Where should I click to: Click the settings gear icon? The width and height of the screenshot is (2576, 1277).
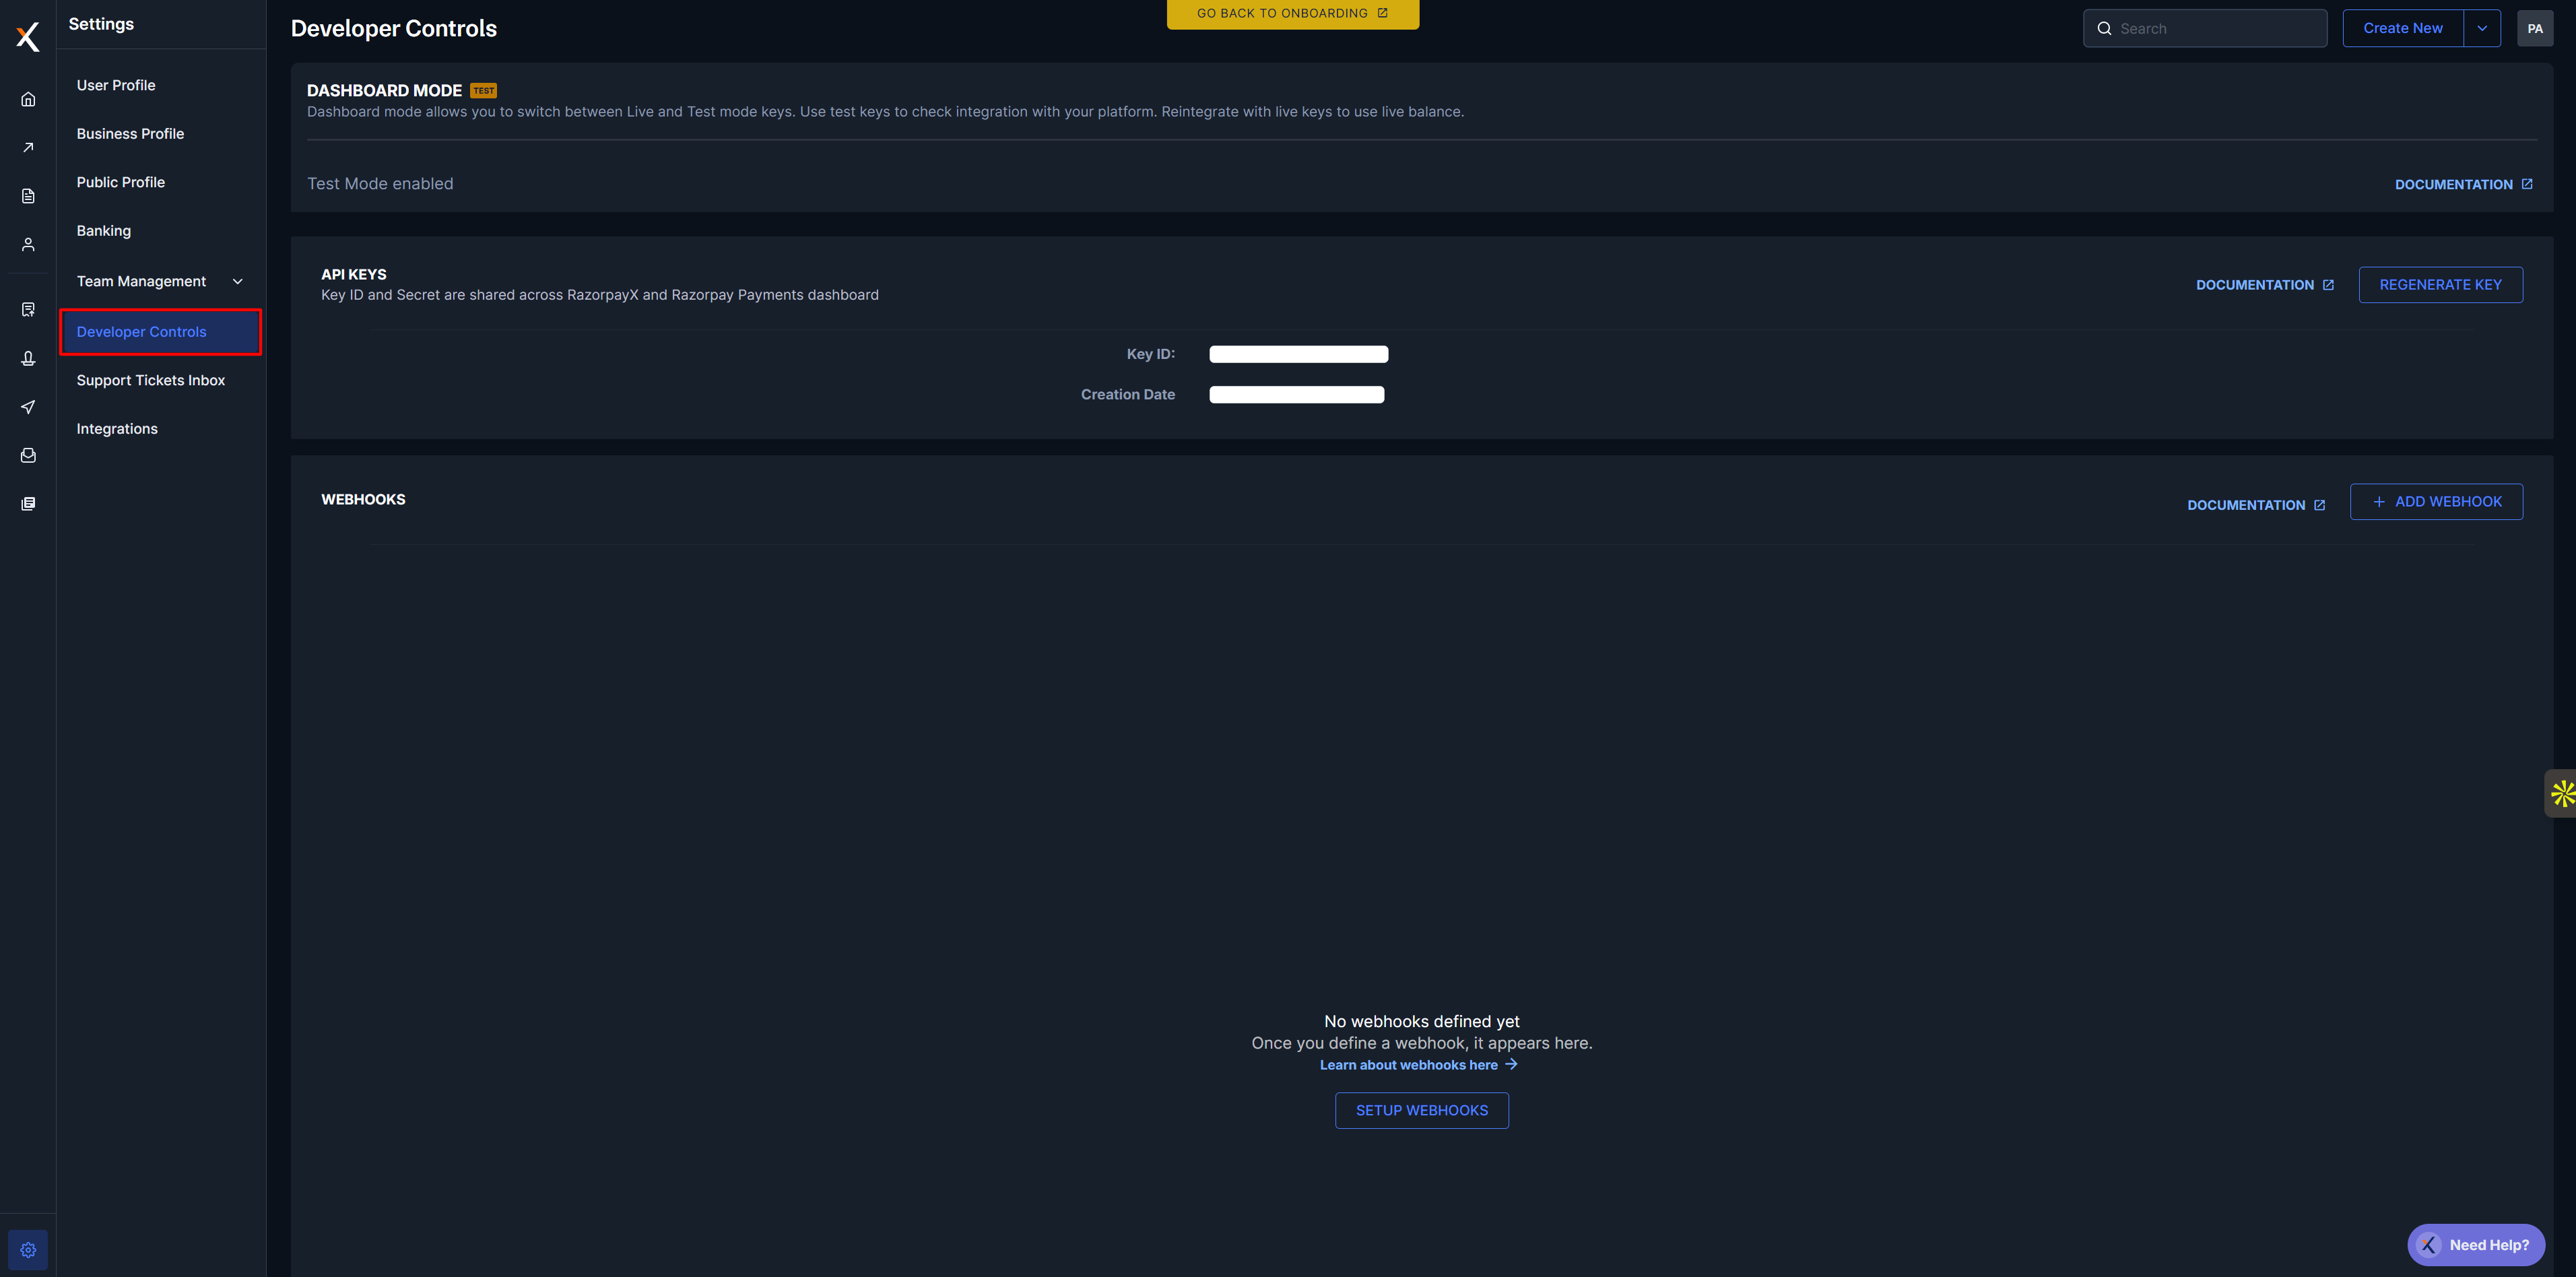coord(28,1250)
